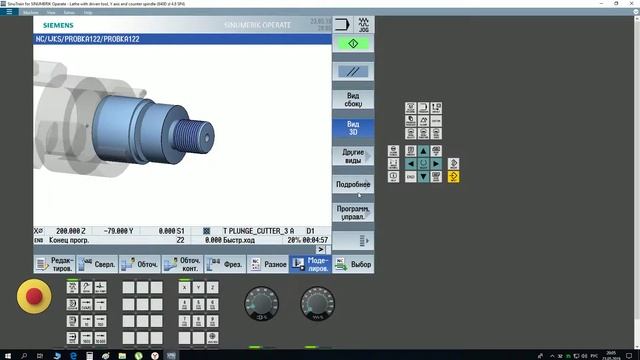Switch to the Сверл. softkey tab

98,264
